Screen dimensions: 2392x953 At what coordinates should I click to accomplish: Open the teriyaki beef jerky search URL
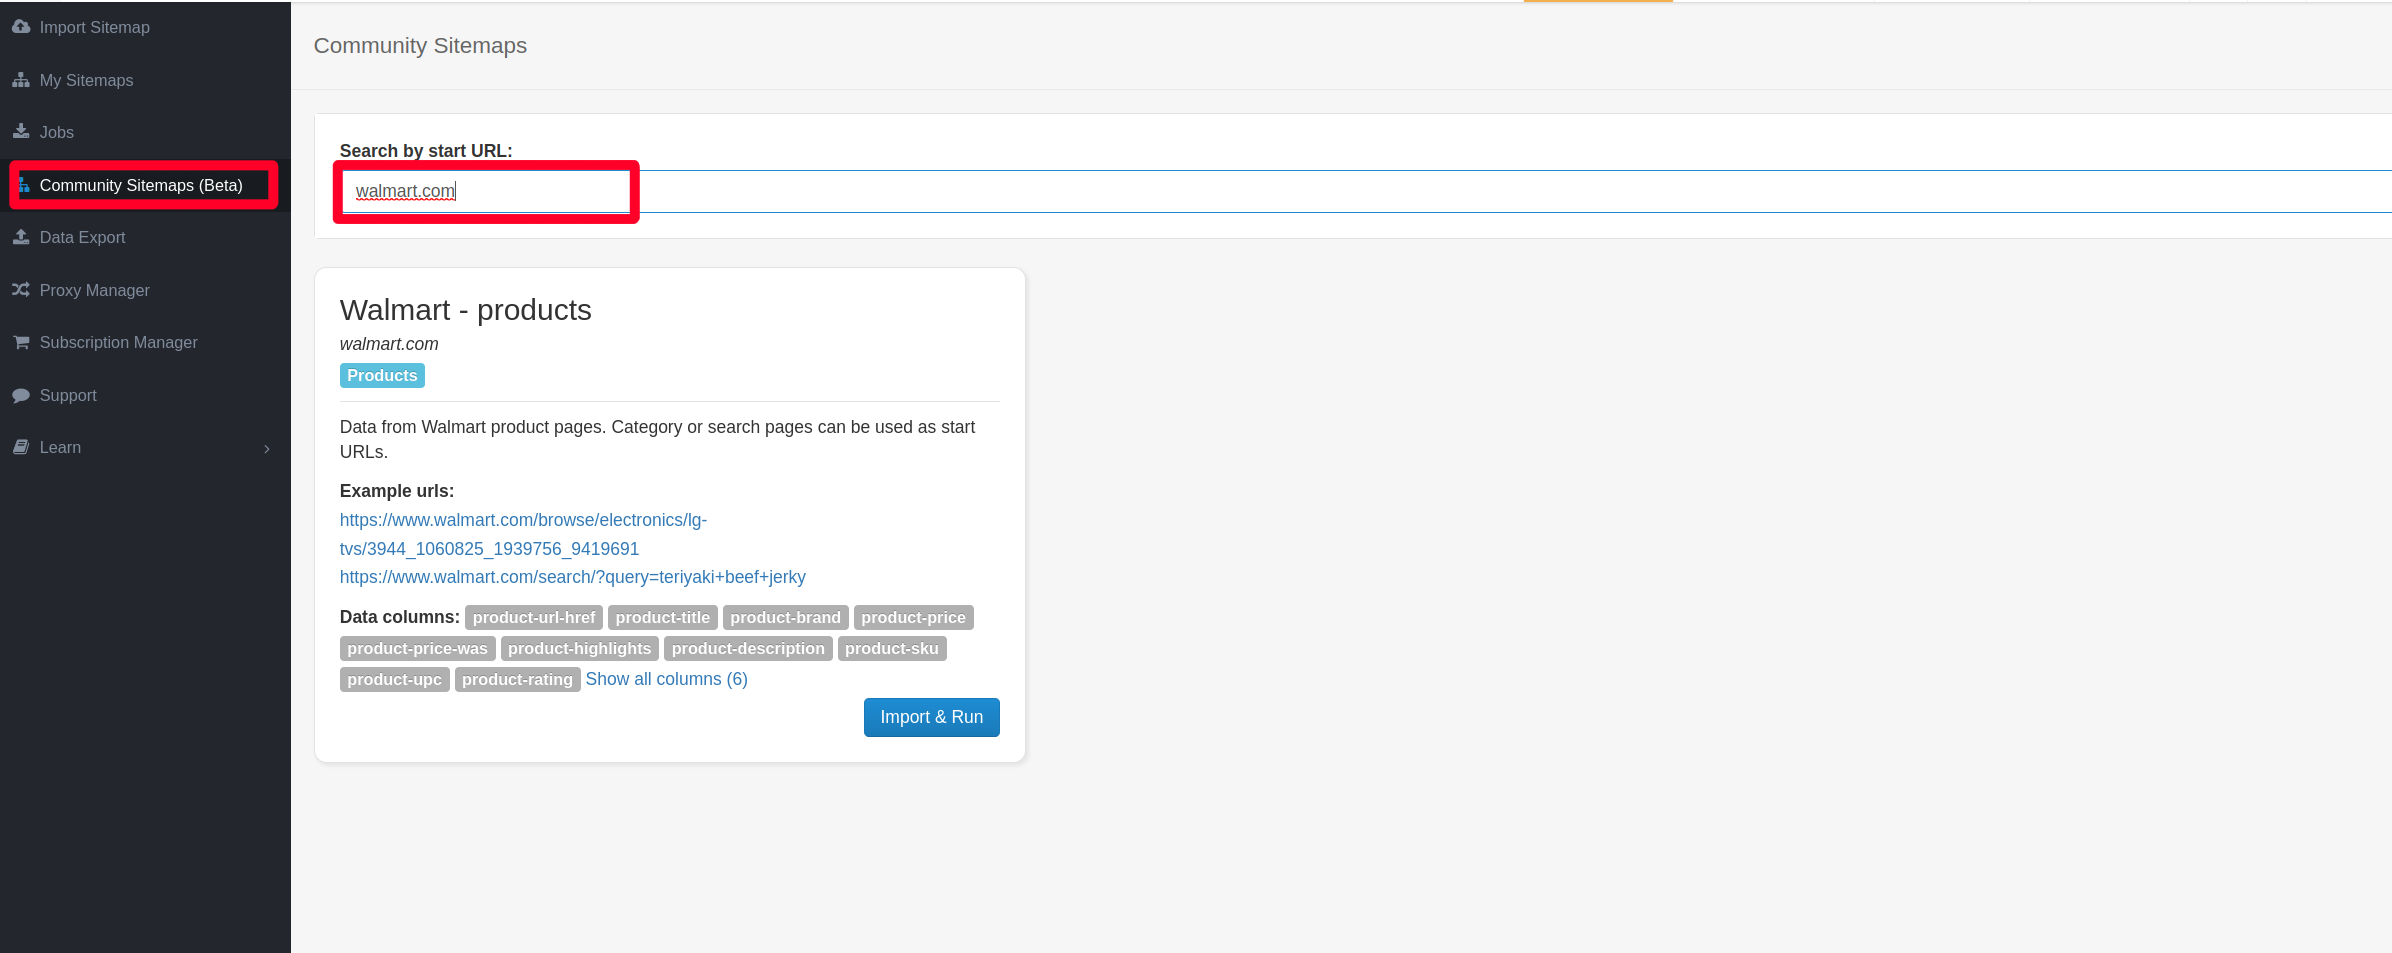[572, 577]
